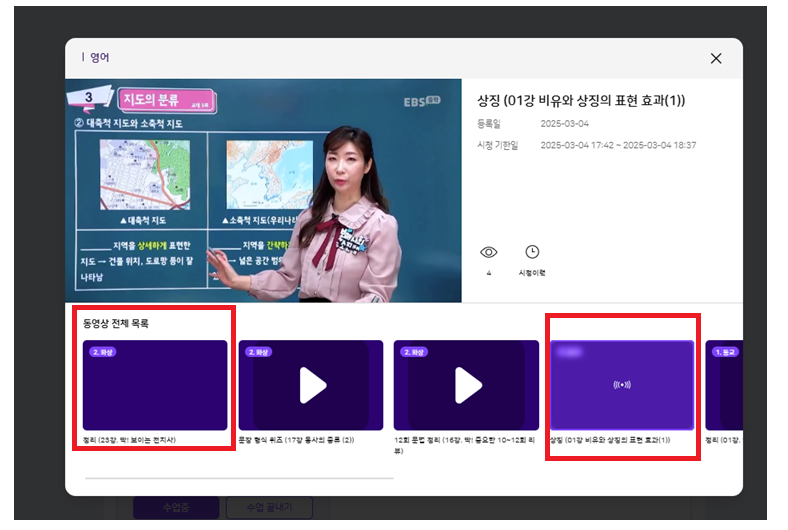Select the 정리 (23강) video thumbnail

[x=155, y=385]
